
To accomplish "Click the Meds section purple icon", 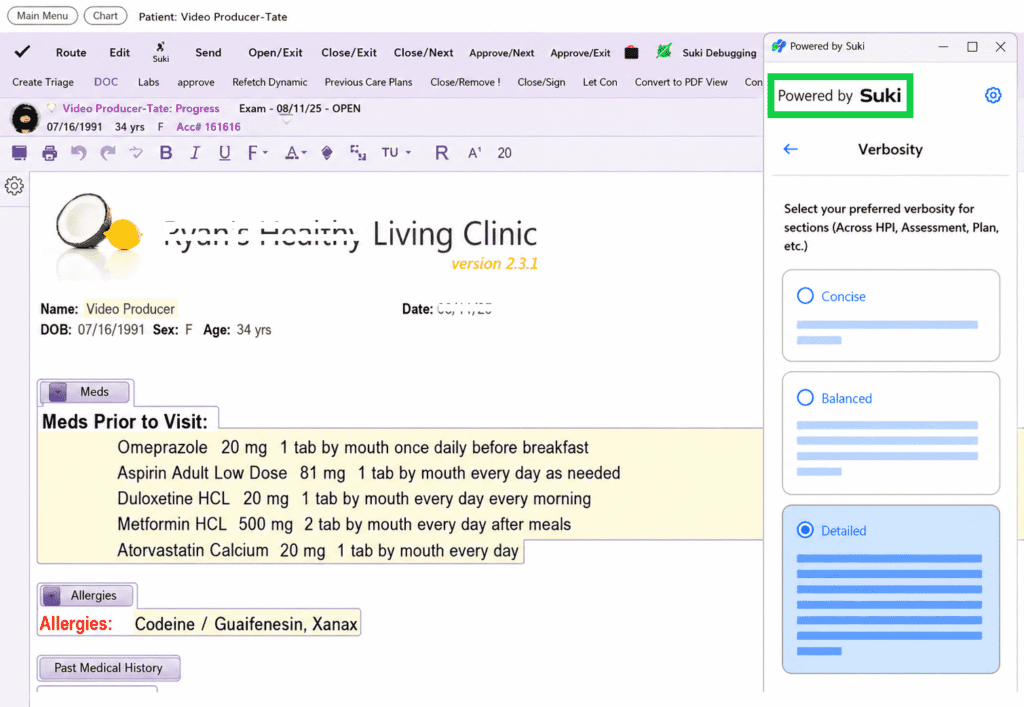I will (x=57, y=392).
